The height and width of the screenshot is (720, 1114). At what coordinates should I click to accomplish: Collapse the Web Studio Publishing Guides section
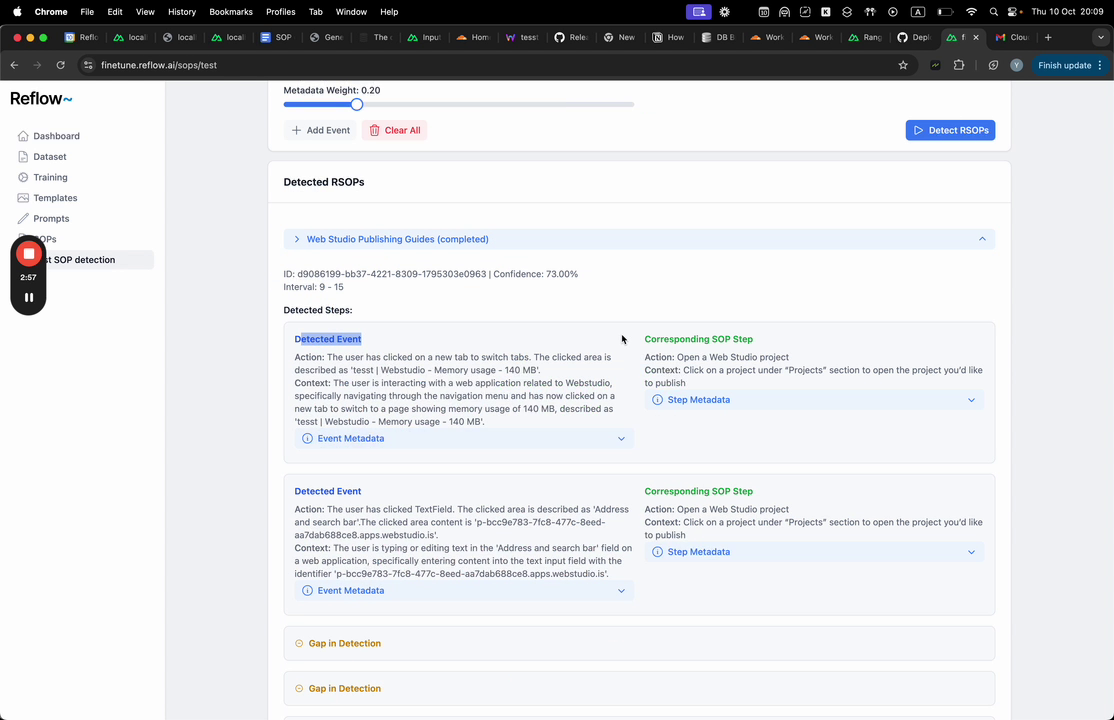pos(639,239)
